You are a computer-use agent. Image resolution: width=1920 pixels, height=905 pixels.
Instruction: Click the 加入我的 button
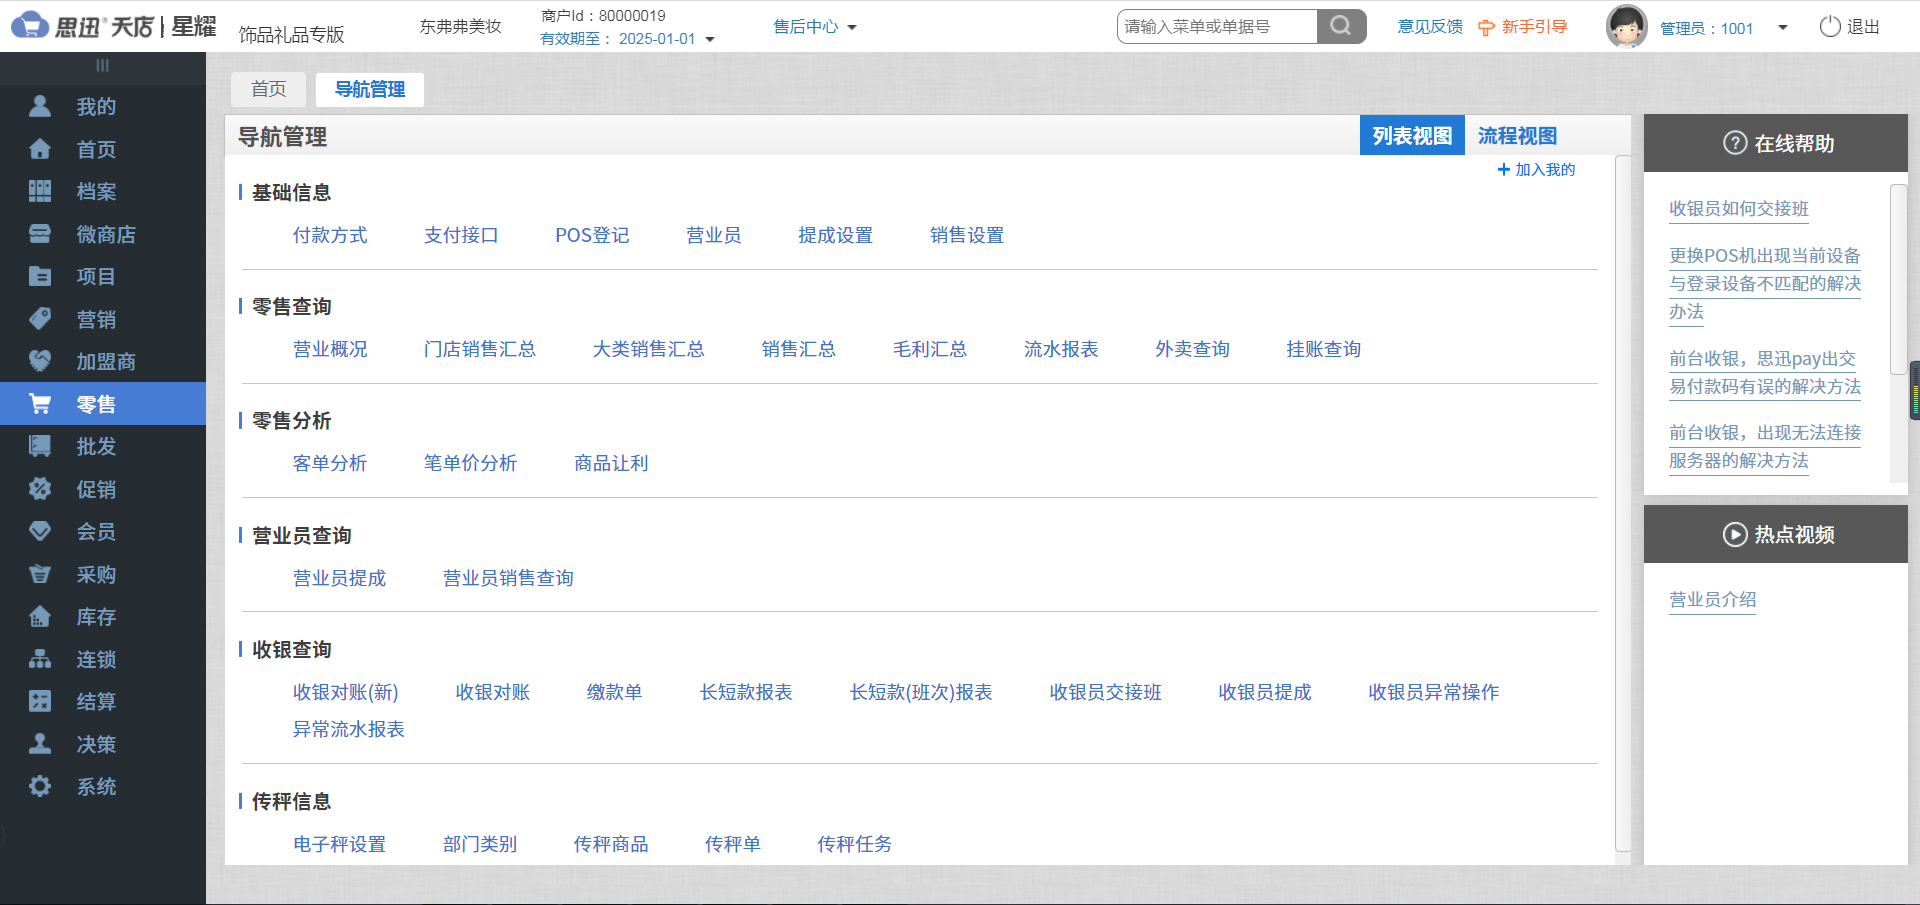(x=1536, y=169)
